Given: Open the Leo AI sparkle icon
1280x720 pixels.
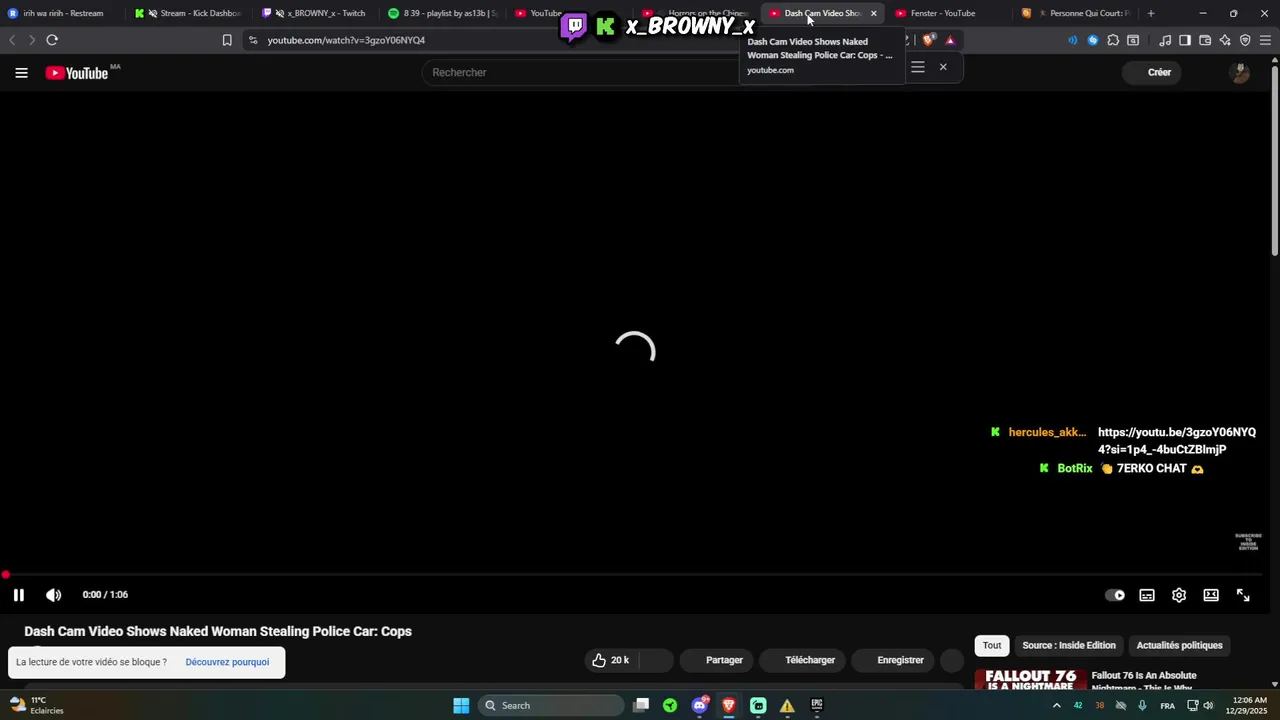Looking at the screenshot, I should tap(1225, 40).
